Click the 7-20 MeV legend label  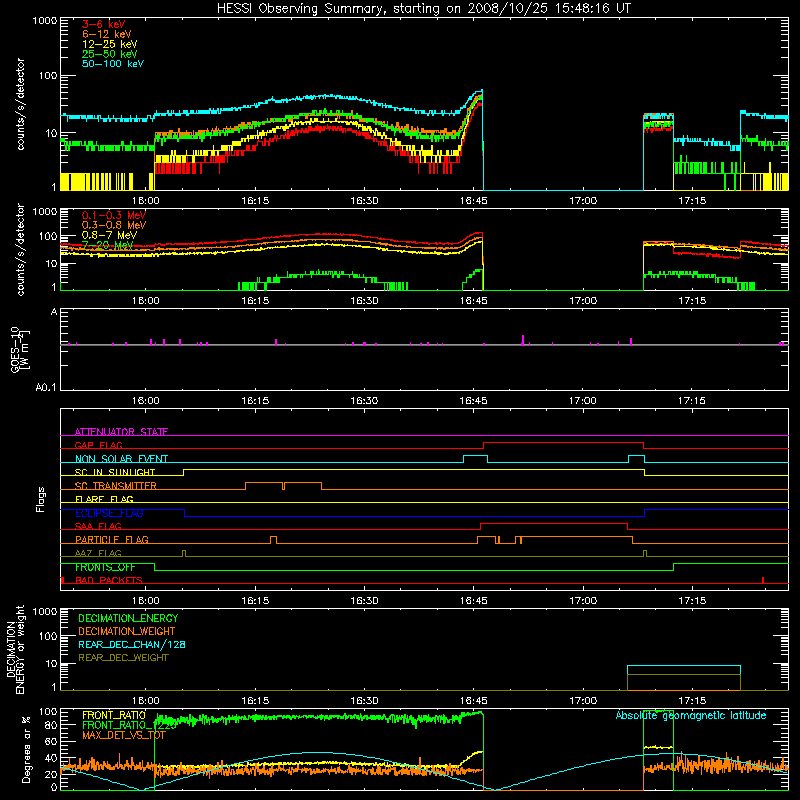pos(108,245)
